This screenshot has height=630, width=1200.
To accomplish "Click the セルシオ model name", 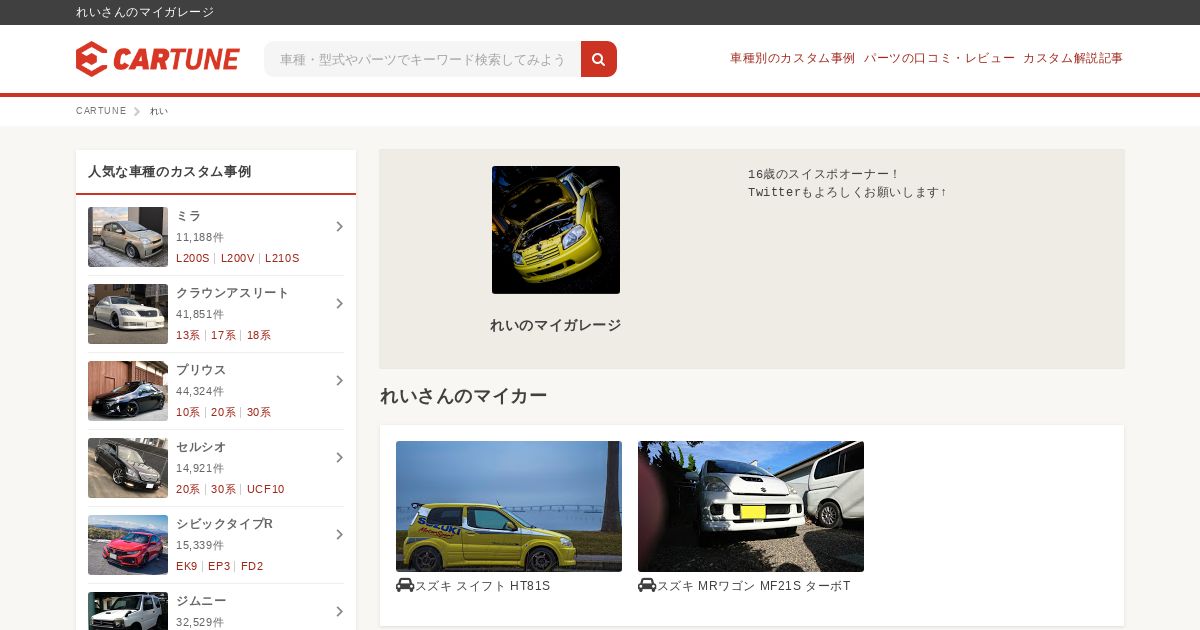I will tap(201, 447).
